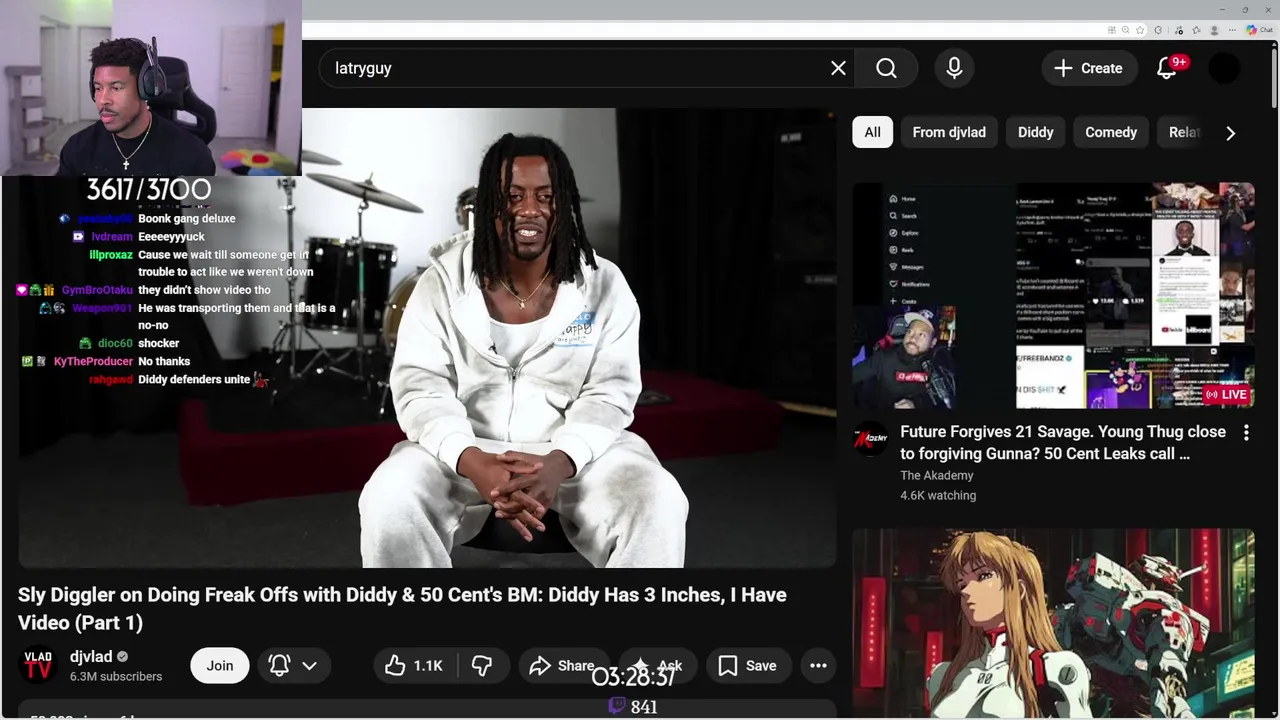Click KyTheProducer chat username
Viewport: 1280px width, 720px height.
coord(93,361)
